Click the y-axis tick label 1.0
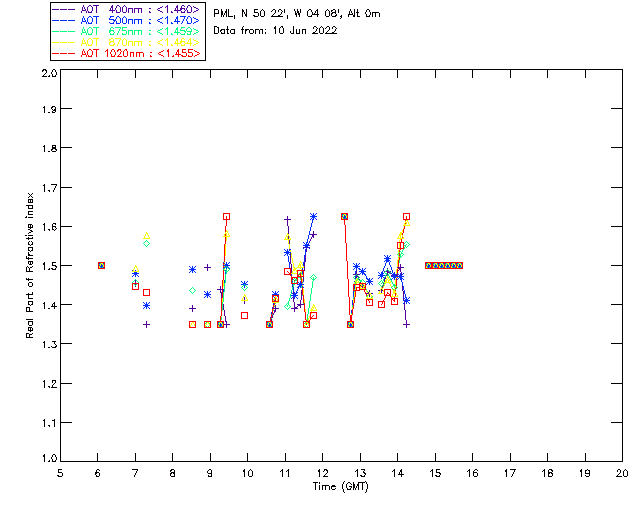Viewport: 640px width, 512px height. point(49,459)
